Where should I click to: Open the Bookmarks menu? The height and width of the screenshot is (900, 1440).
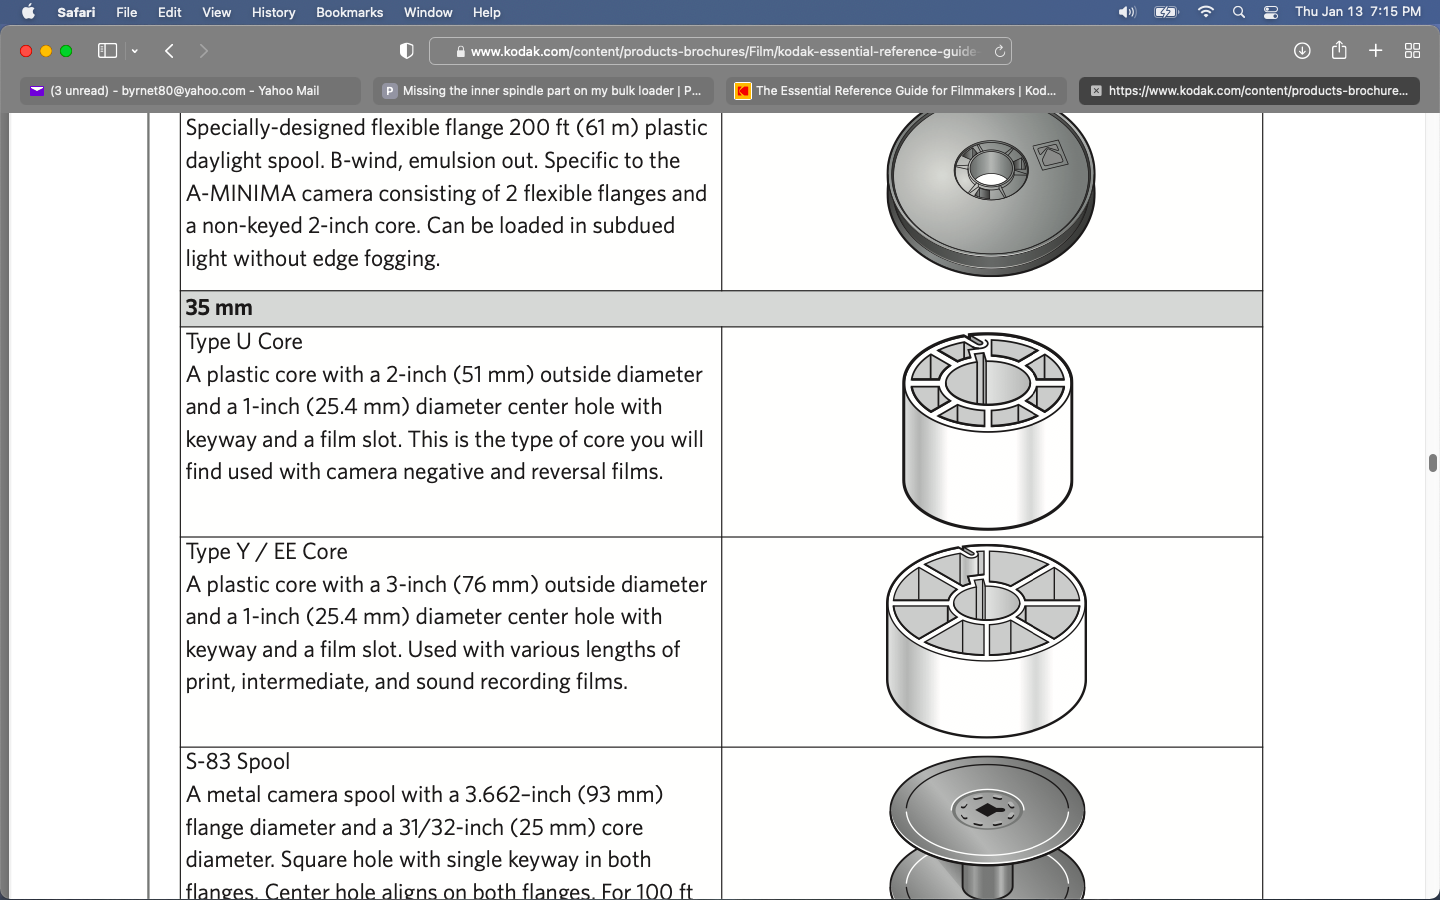click(349, 12)
